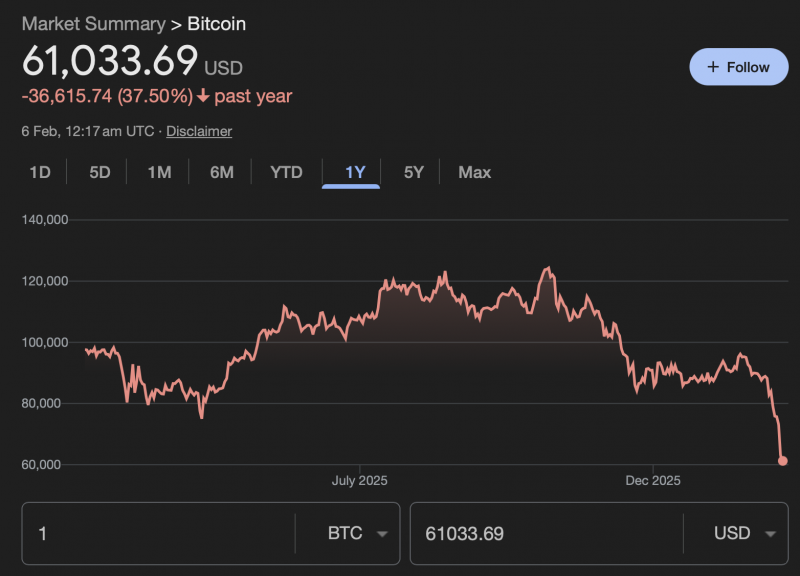
Task: Click the Dec 2025 axis label
Action: pyautogui.click(x=653, y=481)
